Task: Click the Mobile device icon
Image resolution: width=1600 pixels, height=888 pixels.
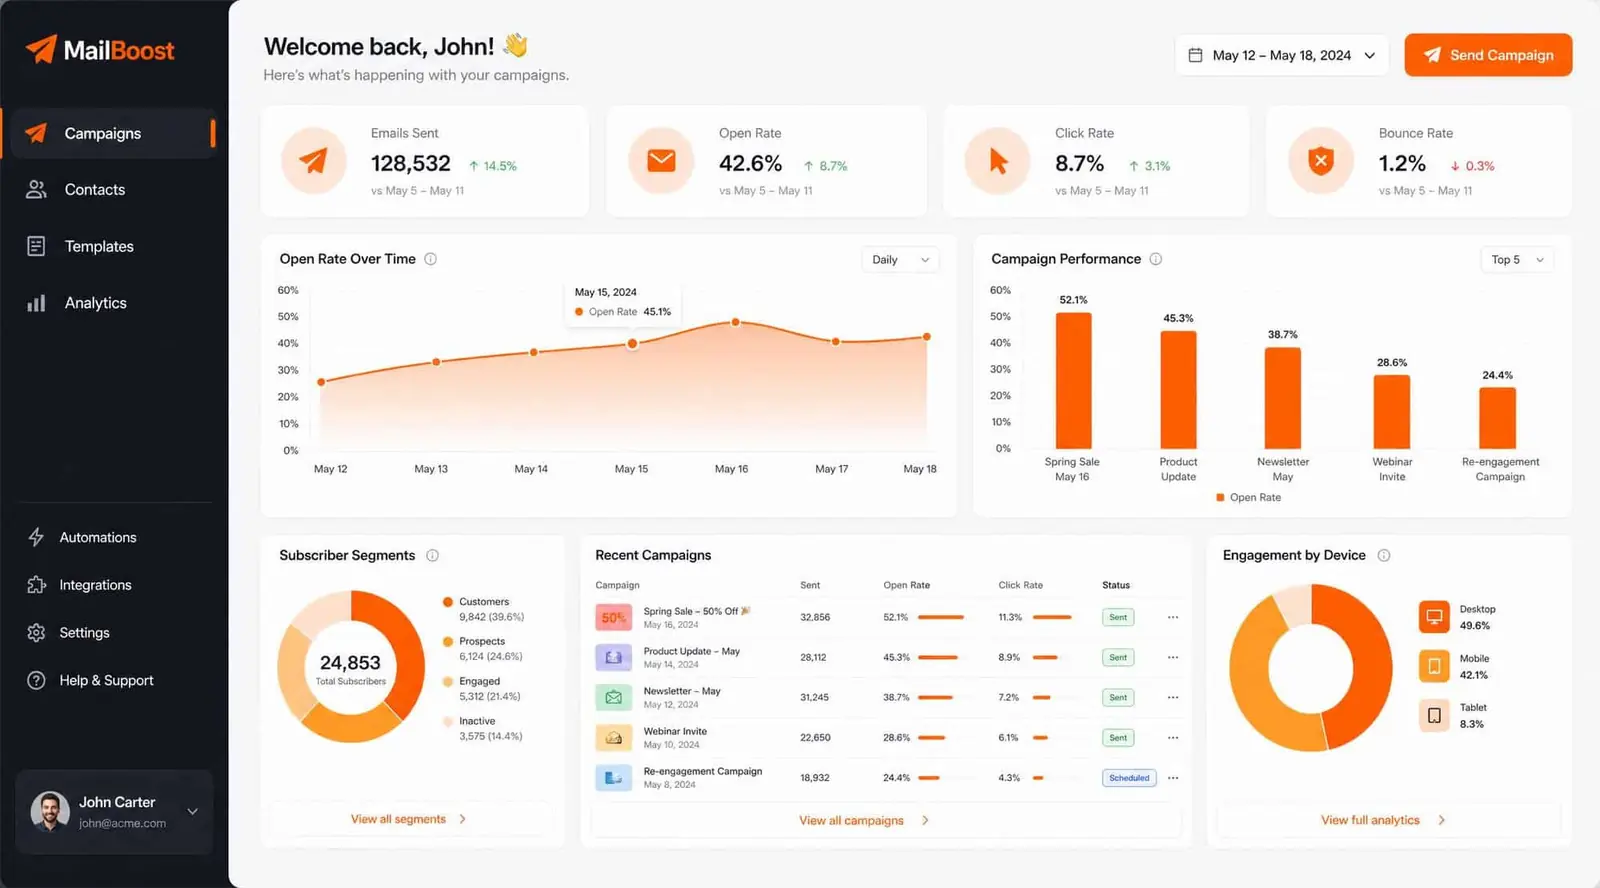Action: 1434,666
